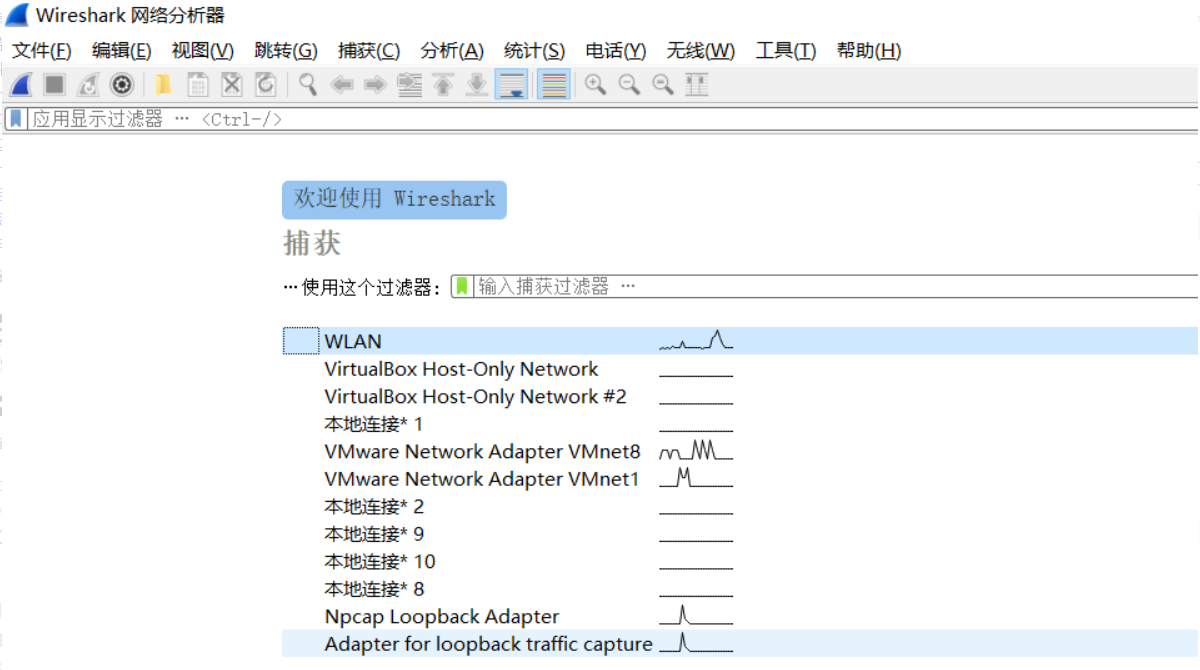Reload the capture file
Image resolution: width=1200 pixels, height=670 pixels.
(x=265, y=85)
